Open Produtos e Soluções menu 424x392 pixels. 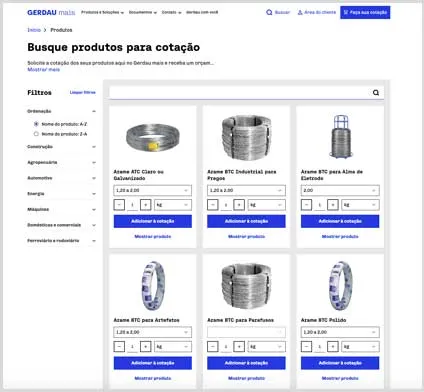coord(102,12)
